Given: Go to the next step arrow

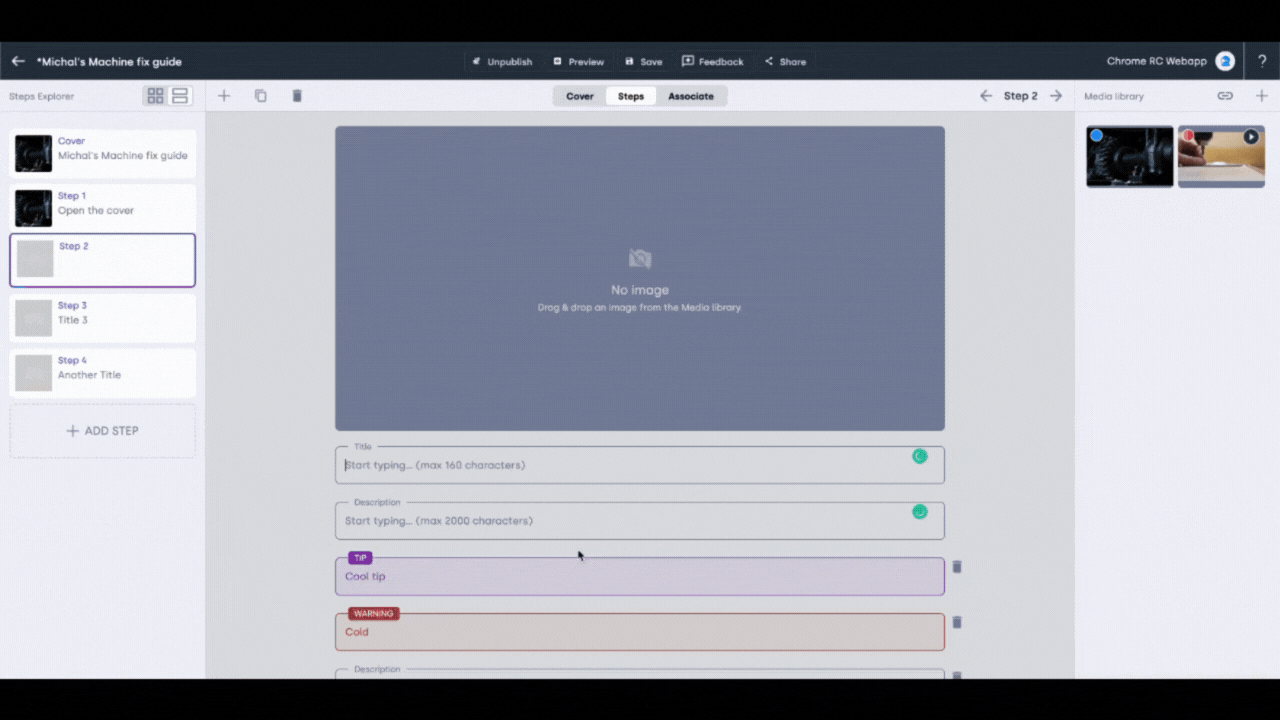Looking at the screenshot, I should click(1055, 96).
